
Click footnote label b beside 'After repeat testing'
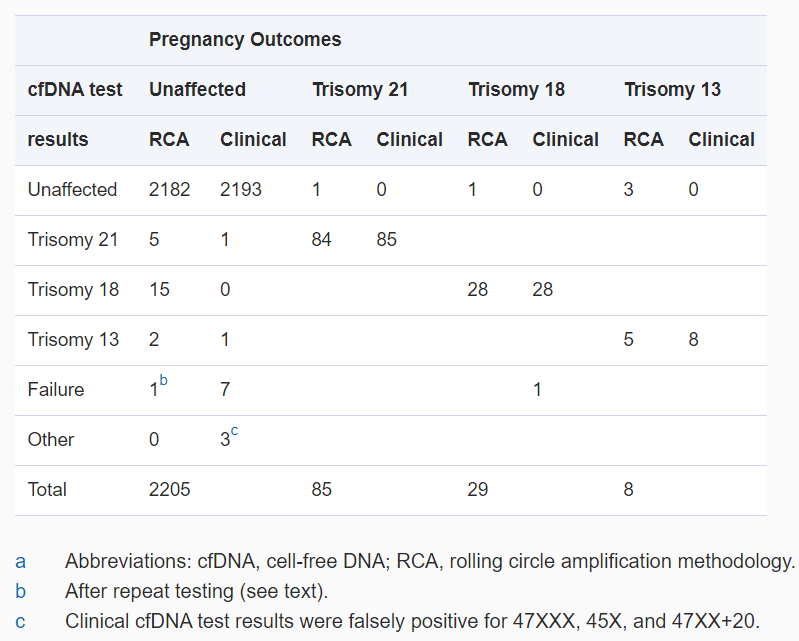21,590
